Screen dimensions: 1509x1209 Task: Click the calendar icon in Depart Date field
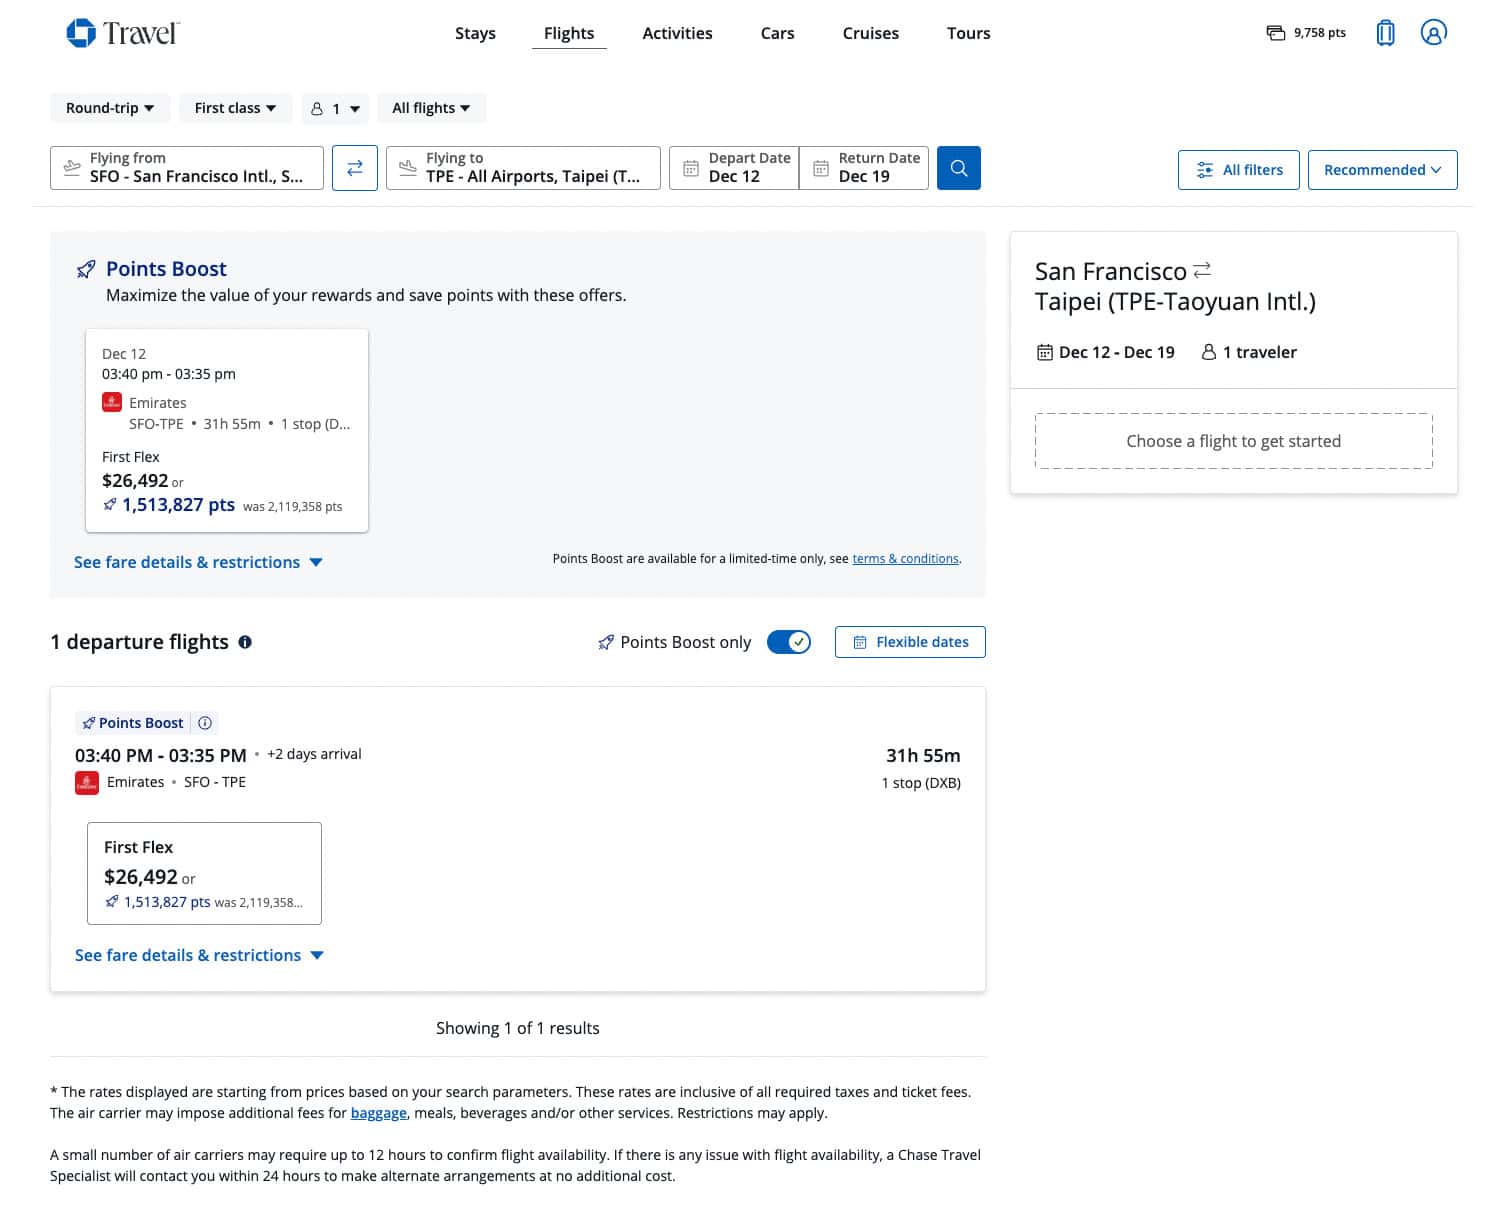[x=691, y=168]
